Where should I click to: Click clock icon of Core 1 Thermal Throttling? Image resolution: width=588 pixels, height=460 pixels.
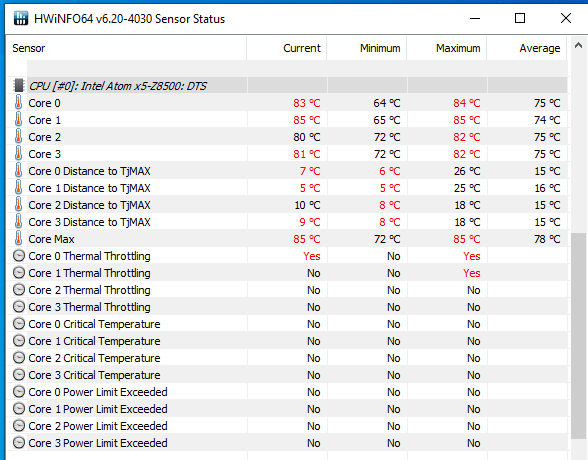pos(19,273)
